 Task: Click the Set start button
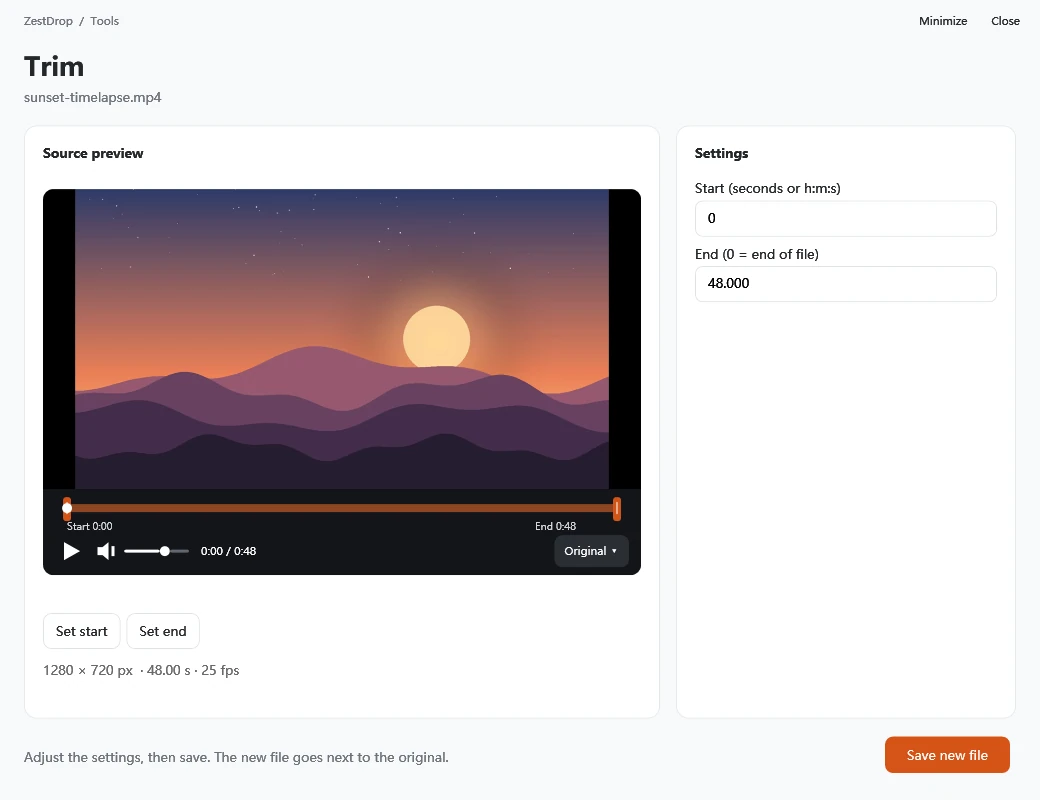coord(82,631)
